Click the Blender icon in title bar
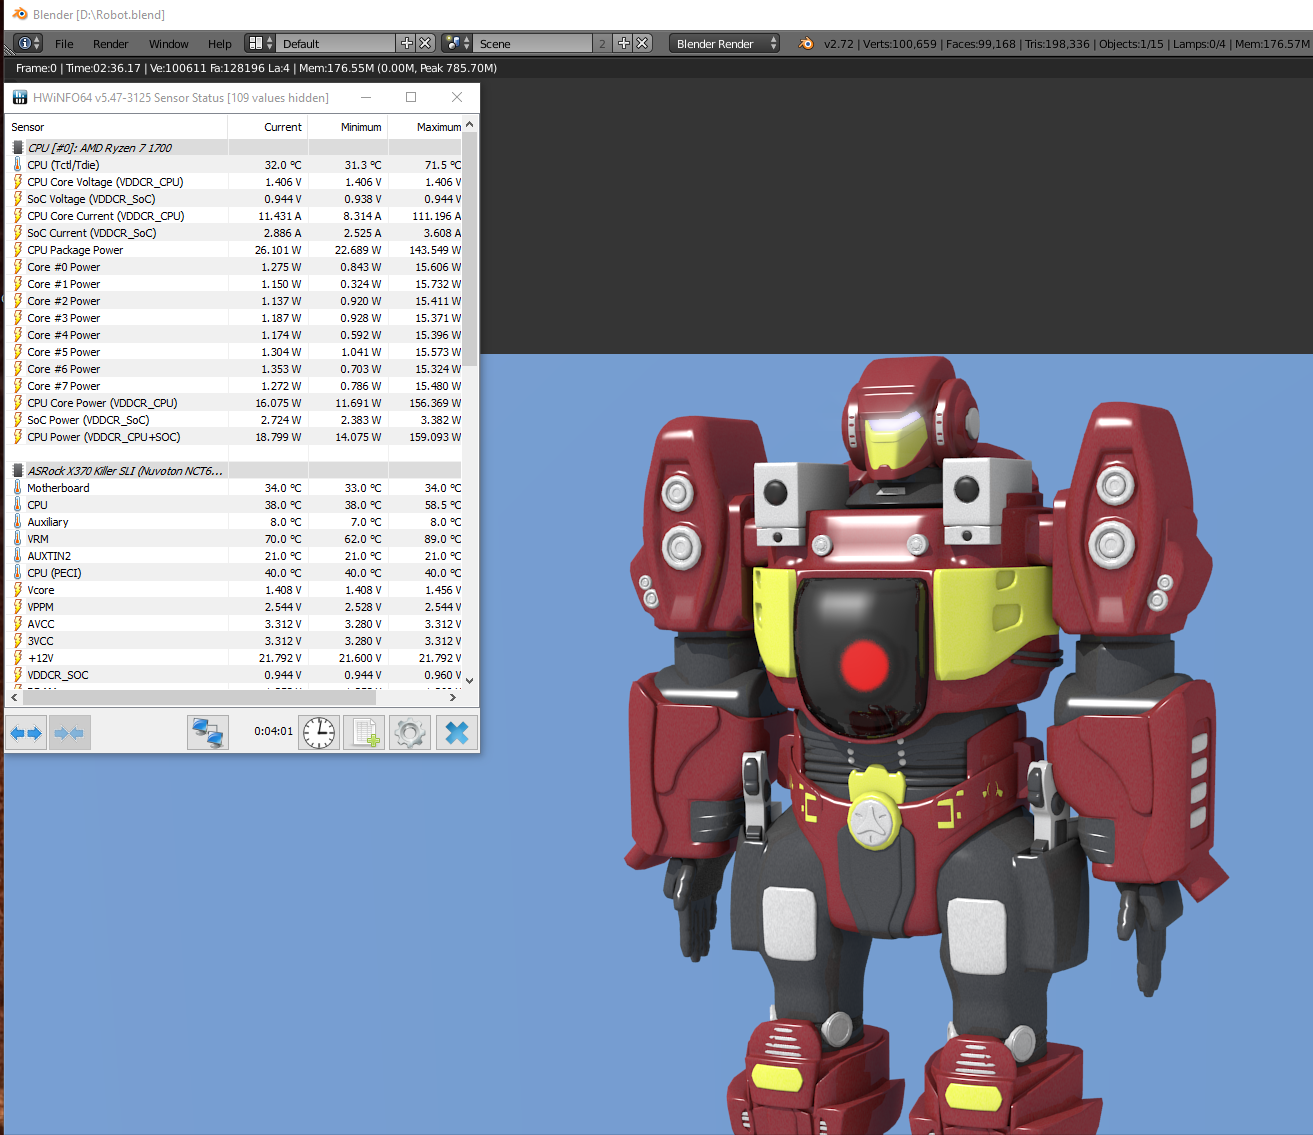 click(x=19, y=14)
